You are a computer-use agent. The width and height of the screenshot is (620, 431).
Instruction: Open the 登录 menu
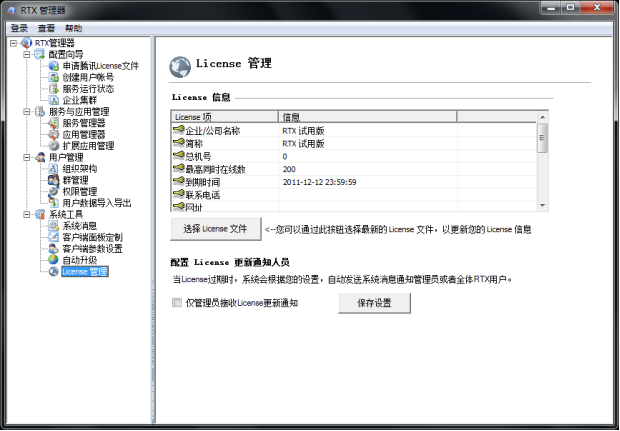(19, 28)
